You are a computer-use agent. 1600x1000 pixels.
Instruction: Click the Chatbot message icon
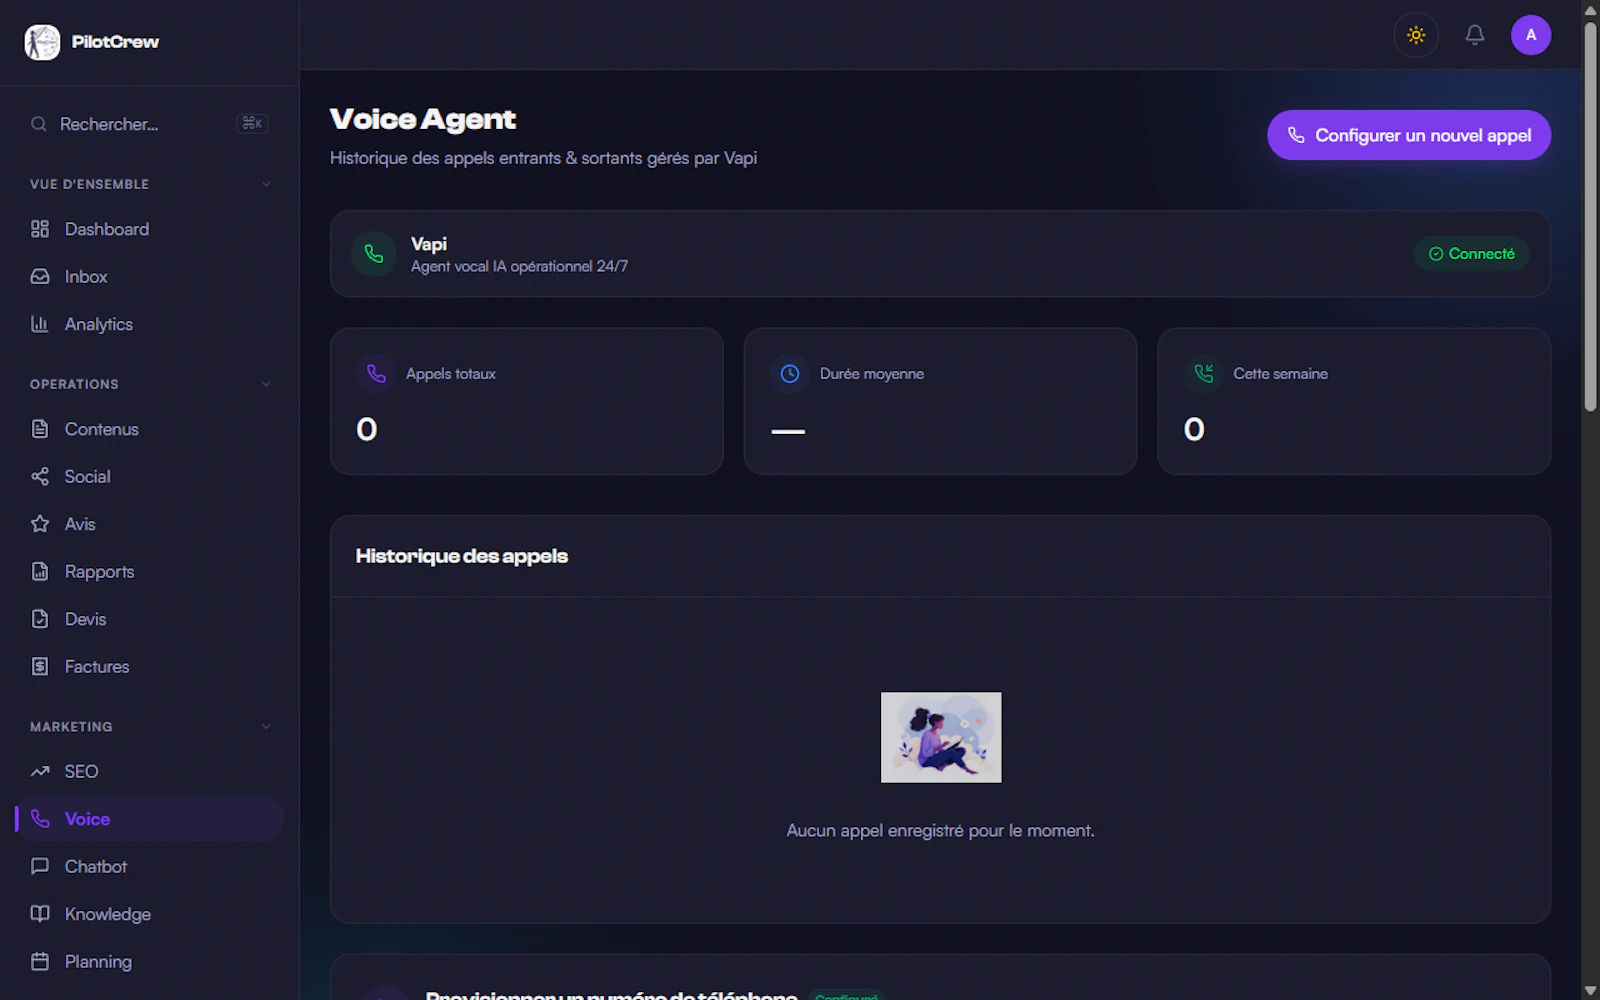point(40,866)
